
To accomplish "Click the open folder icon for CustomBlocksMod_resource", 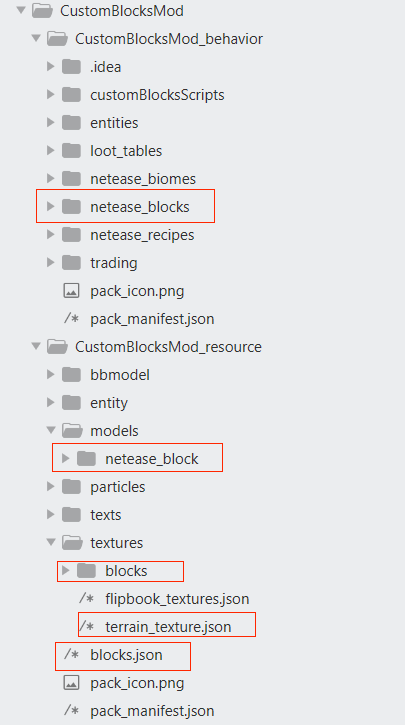I will tap(56, 346).
